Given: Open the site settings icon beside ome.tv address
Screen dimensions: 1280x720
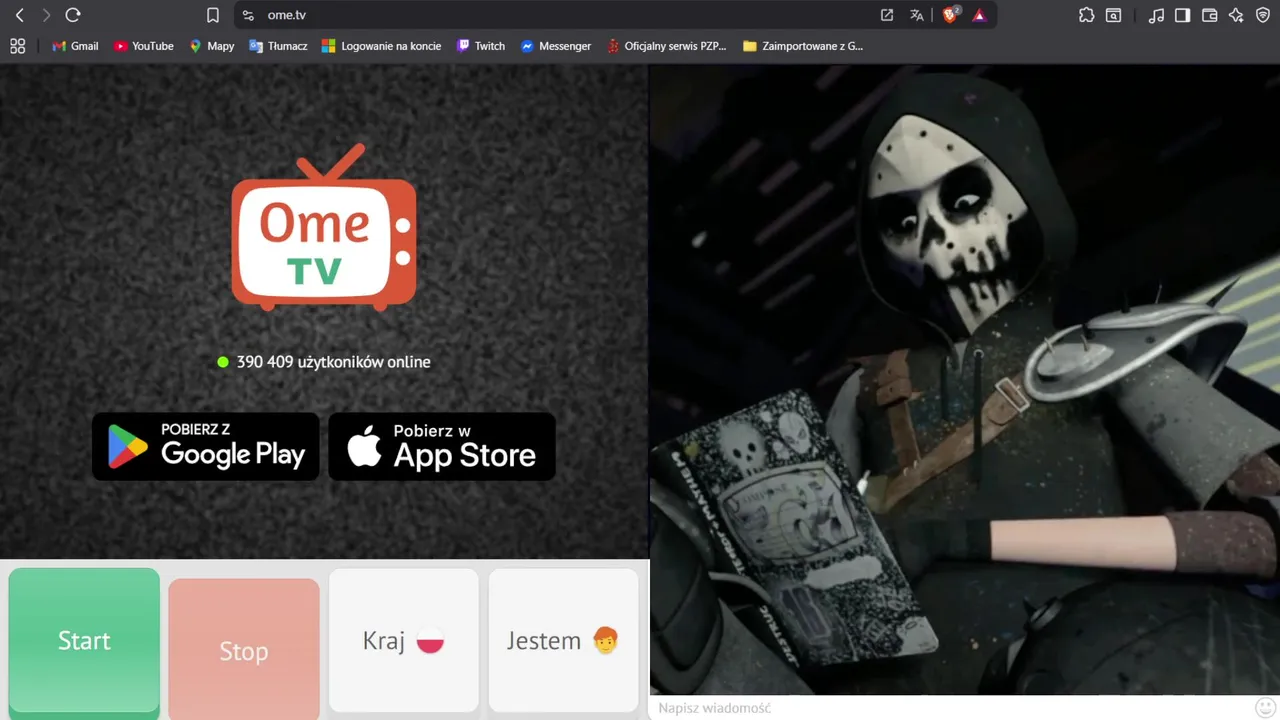Looking at the screenshot, I should 249,15.
